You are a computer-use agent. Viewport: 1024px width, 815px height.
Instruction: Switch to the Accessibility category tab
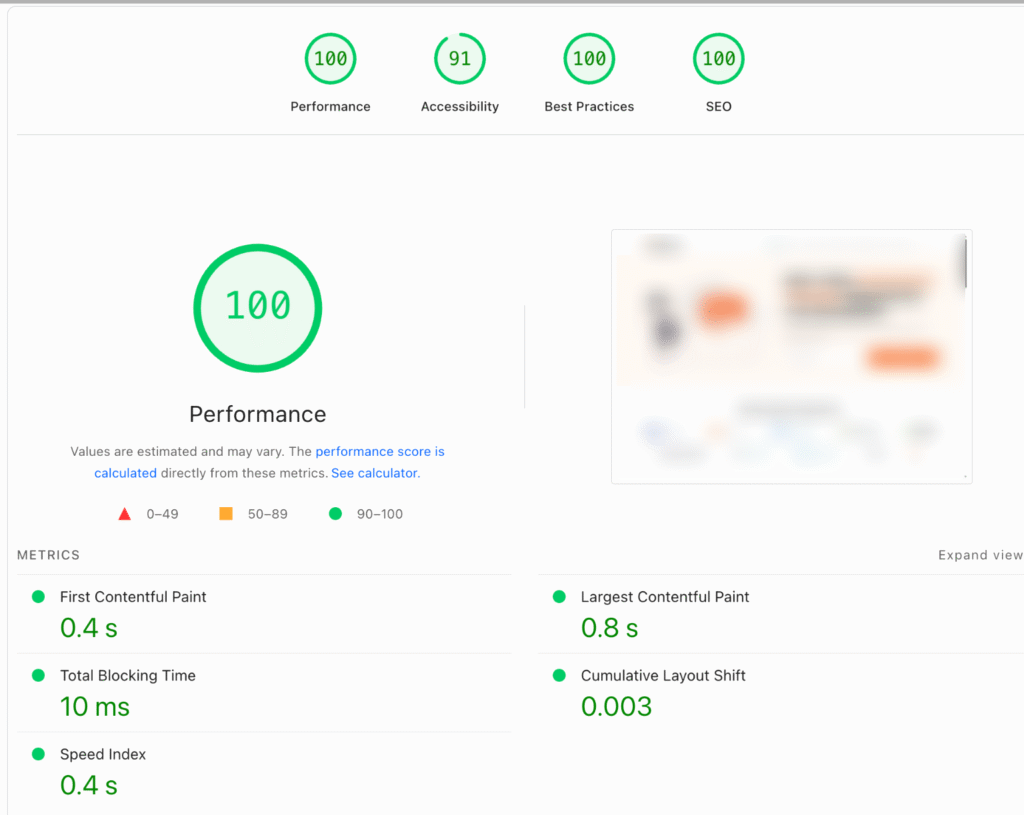459,106
